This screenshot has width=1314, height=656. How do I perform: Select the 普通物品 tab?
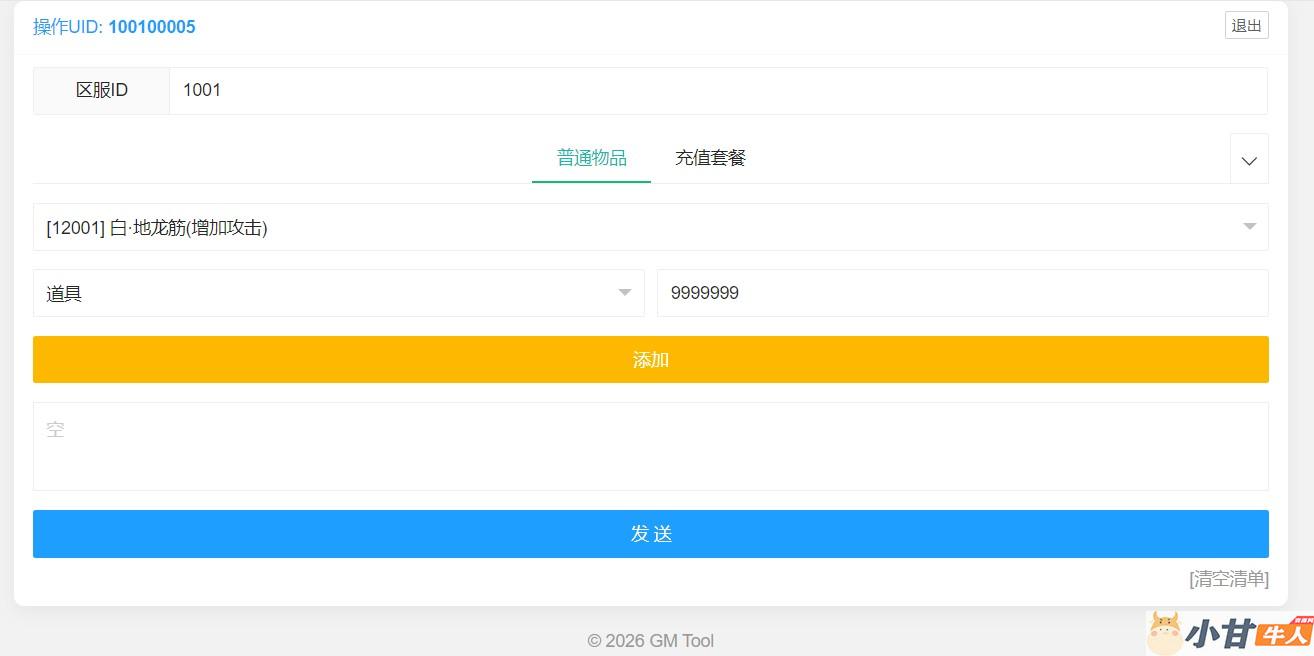pos(591,158)
